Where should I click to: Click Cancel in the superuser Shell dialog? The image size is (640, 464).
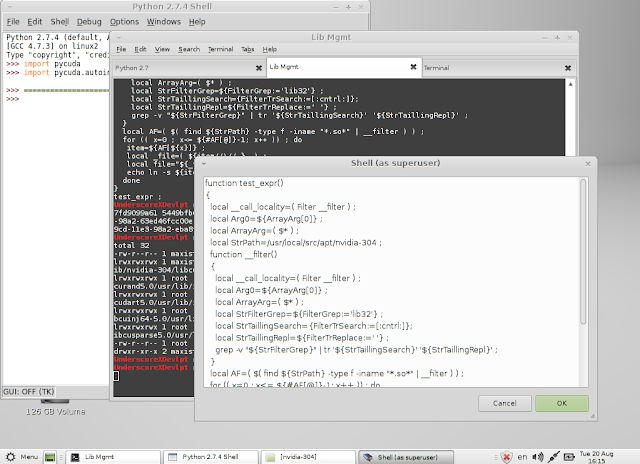(504, 403)
